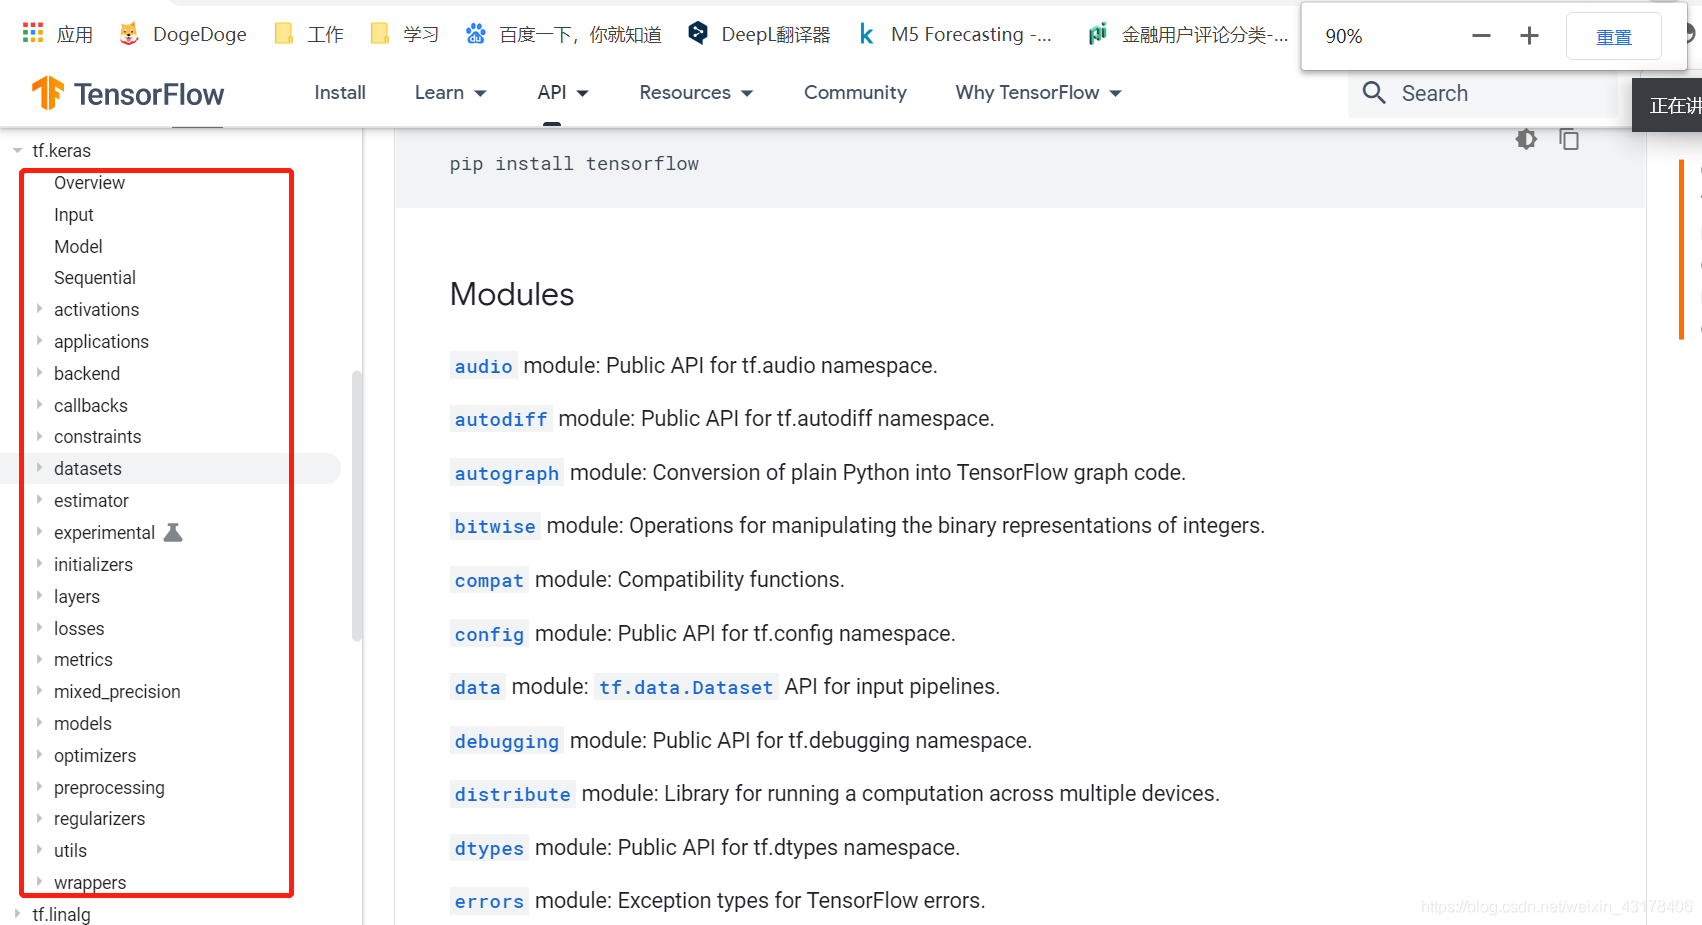This screenshot has width=1702, height=925.
Task: Open the 百度一下 bookmark
Action: point(563,34)
